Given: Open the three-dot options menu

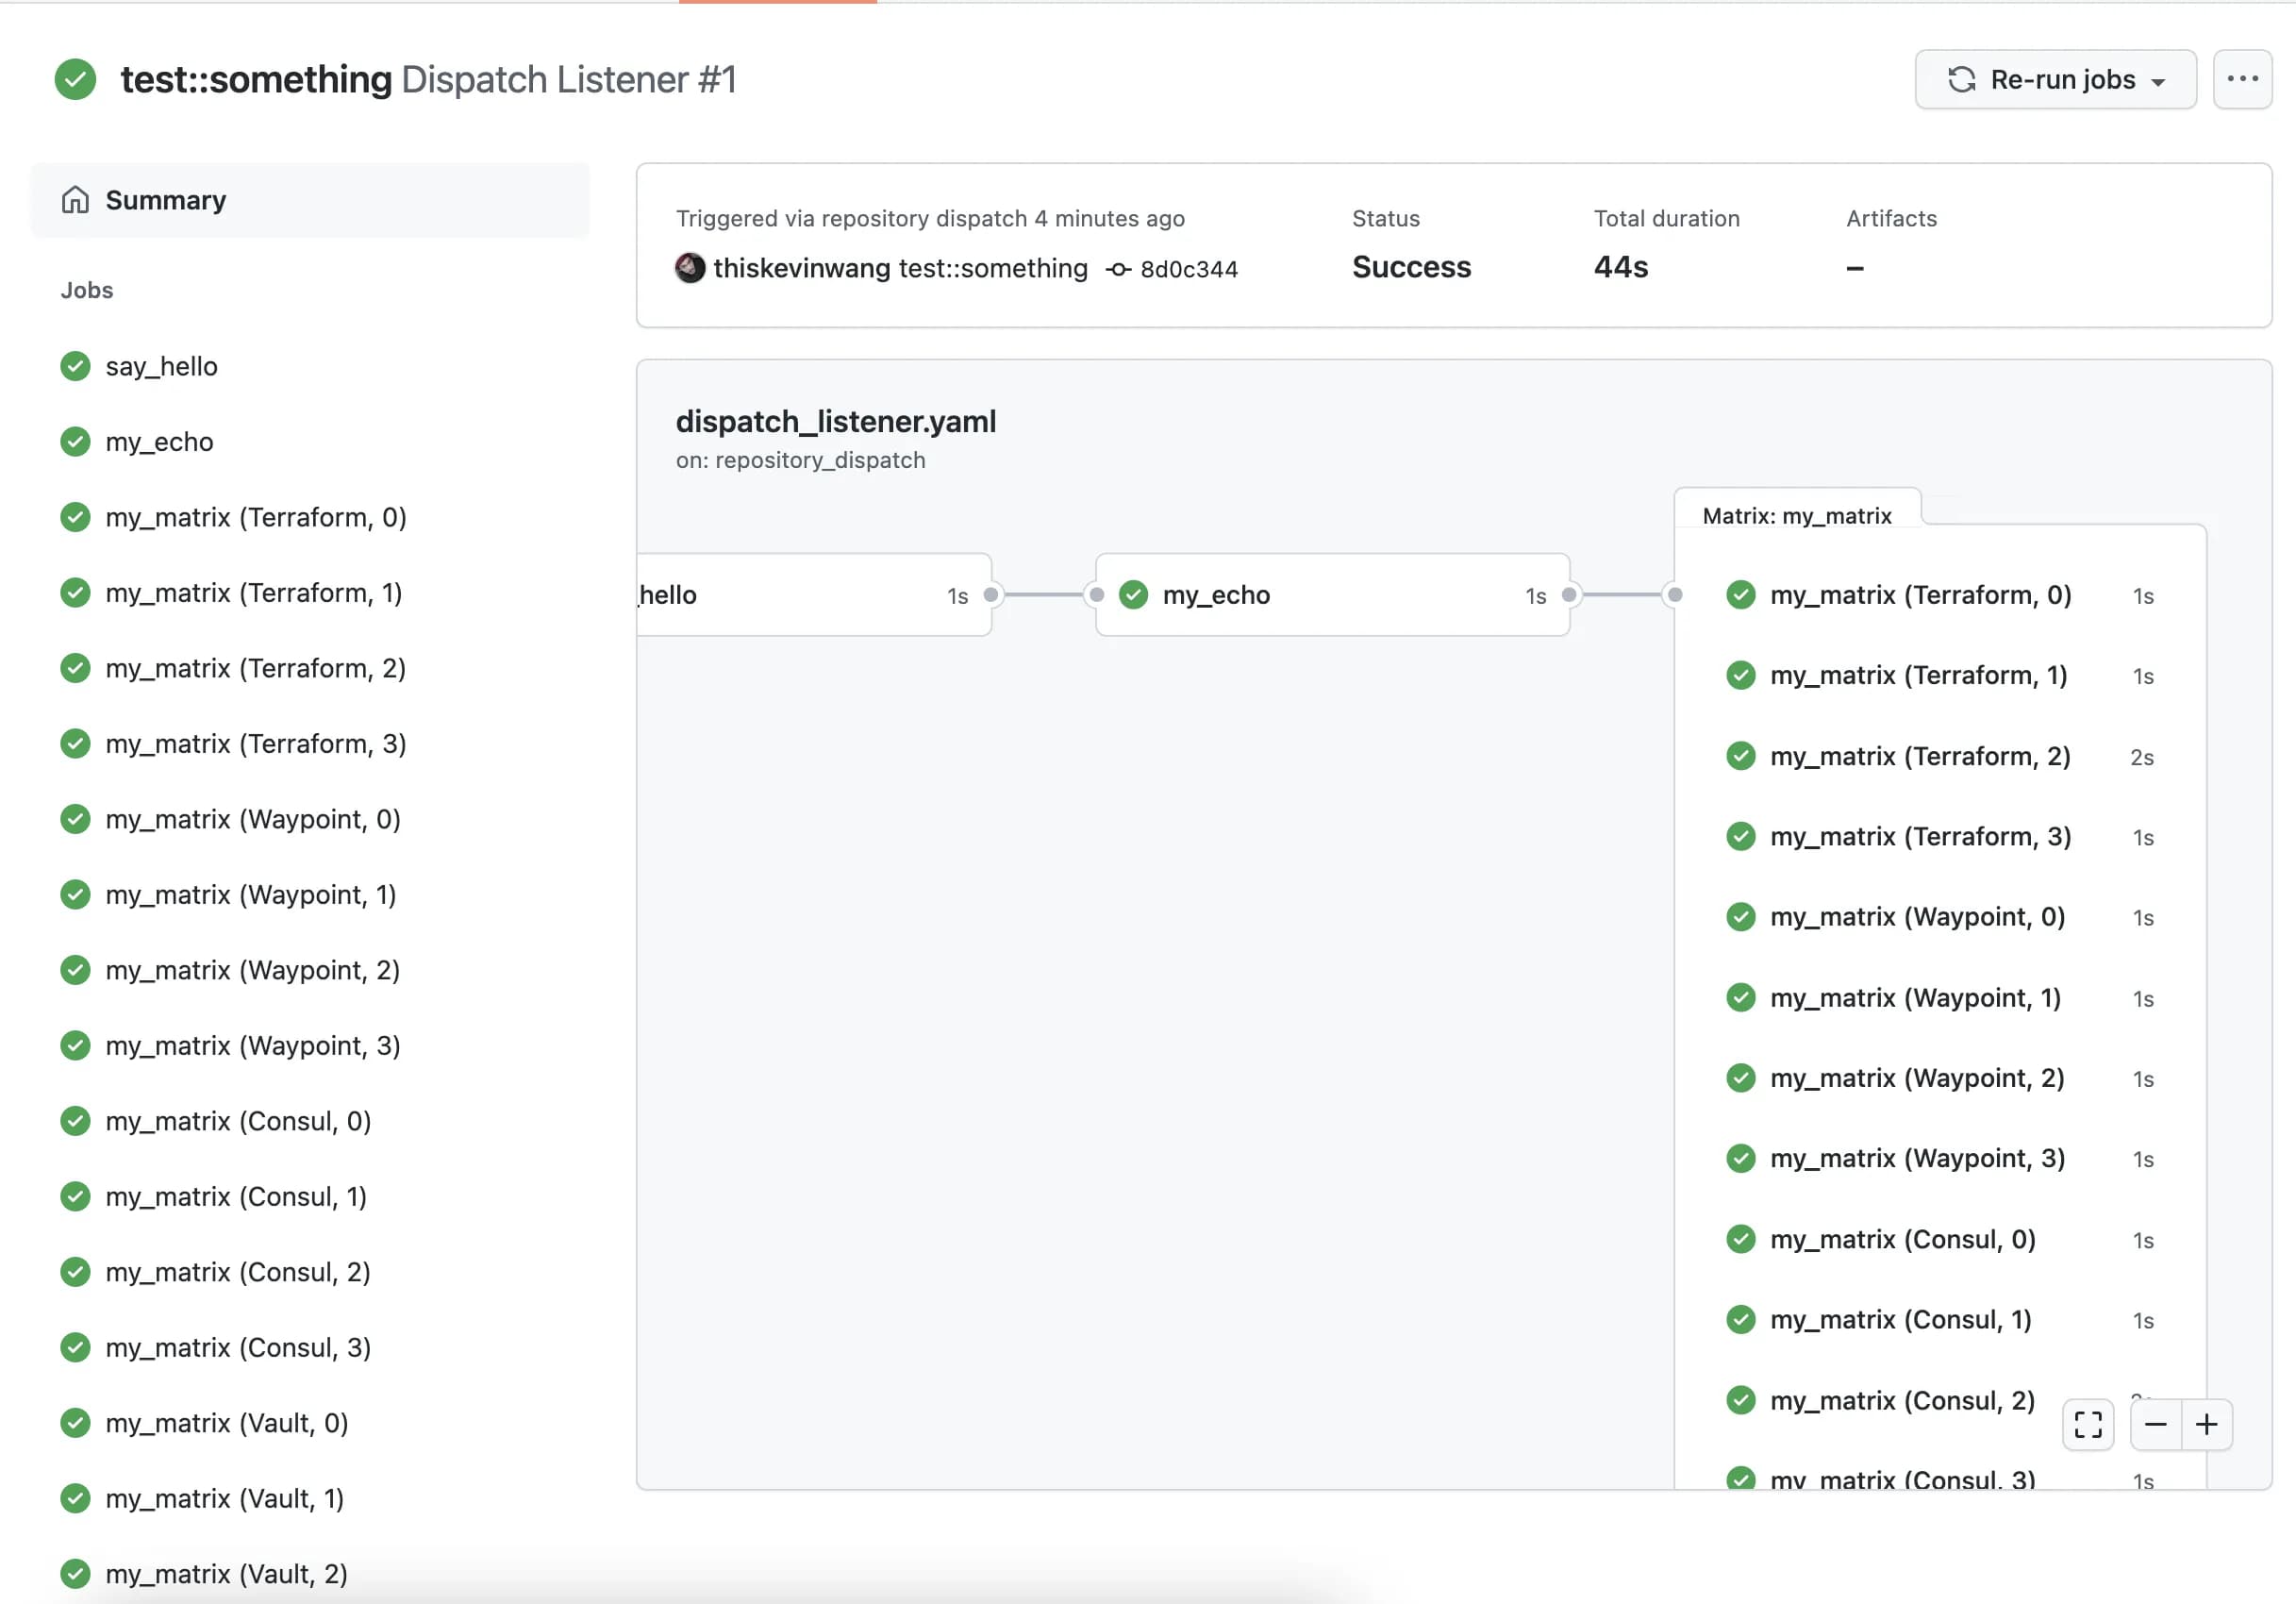Looking at the screenshot, I should 2242,79.
